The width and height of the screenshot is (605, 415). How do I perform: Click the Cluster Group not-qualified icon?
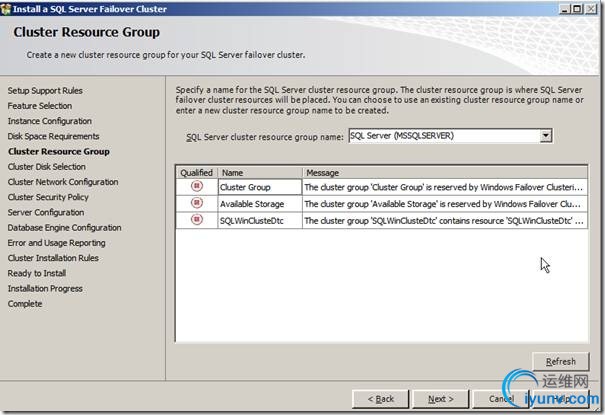[197, 186]
